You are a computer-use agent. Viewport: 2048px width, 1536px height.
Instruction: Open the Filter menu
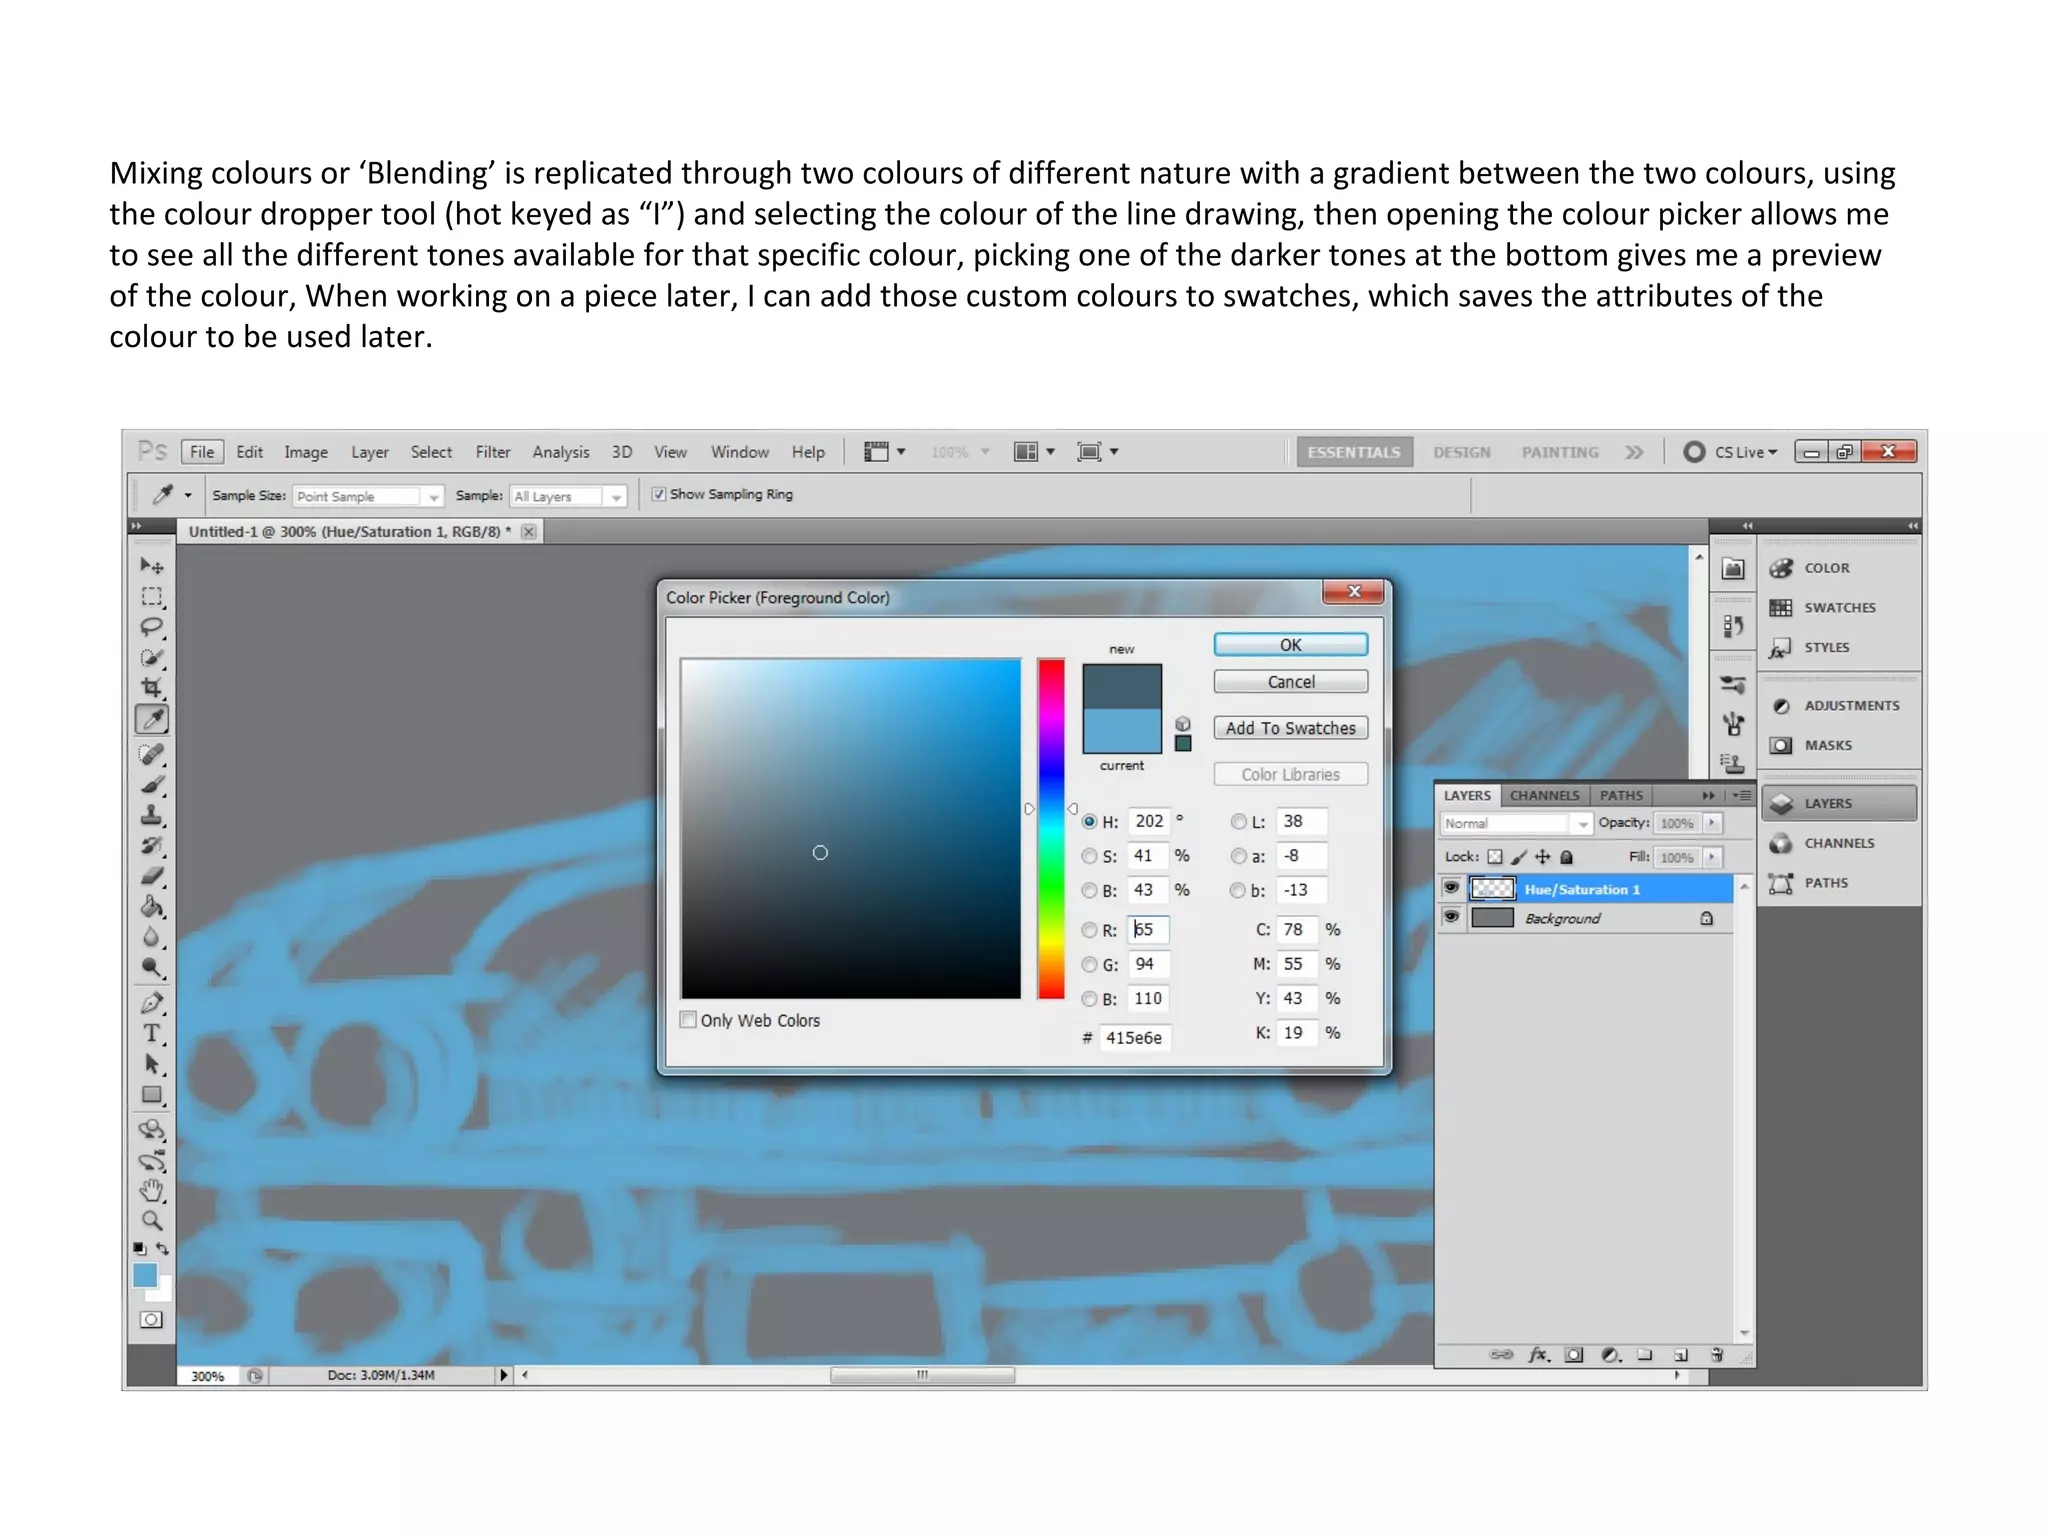click(x=493, y=452)
